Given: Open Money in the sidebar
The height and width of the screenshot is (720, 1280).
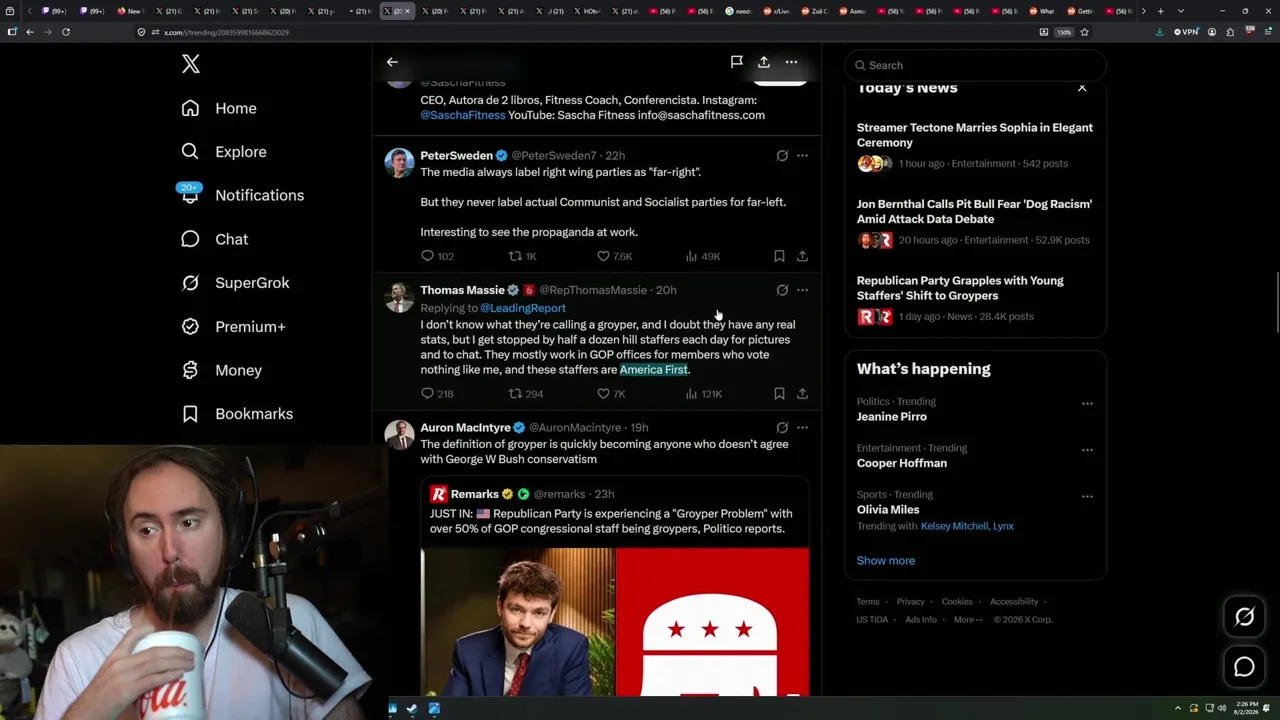Looking at the screenshot, I should point(222,370).
